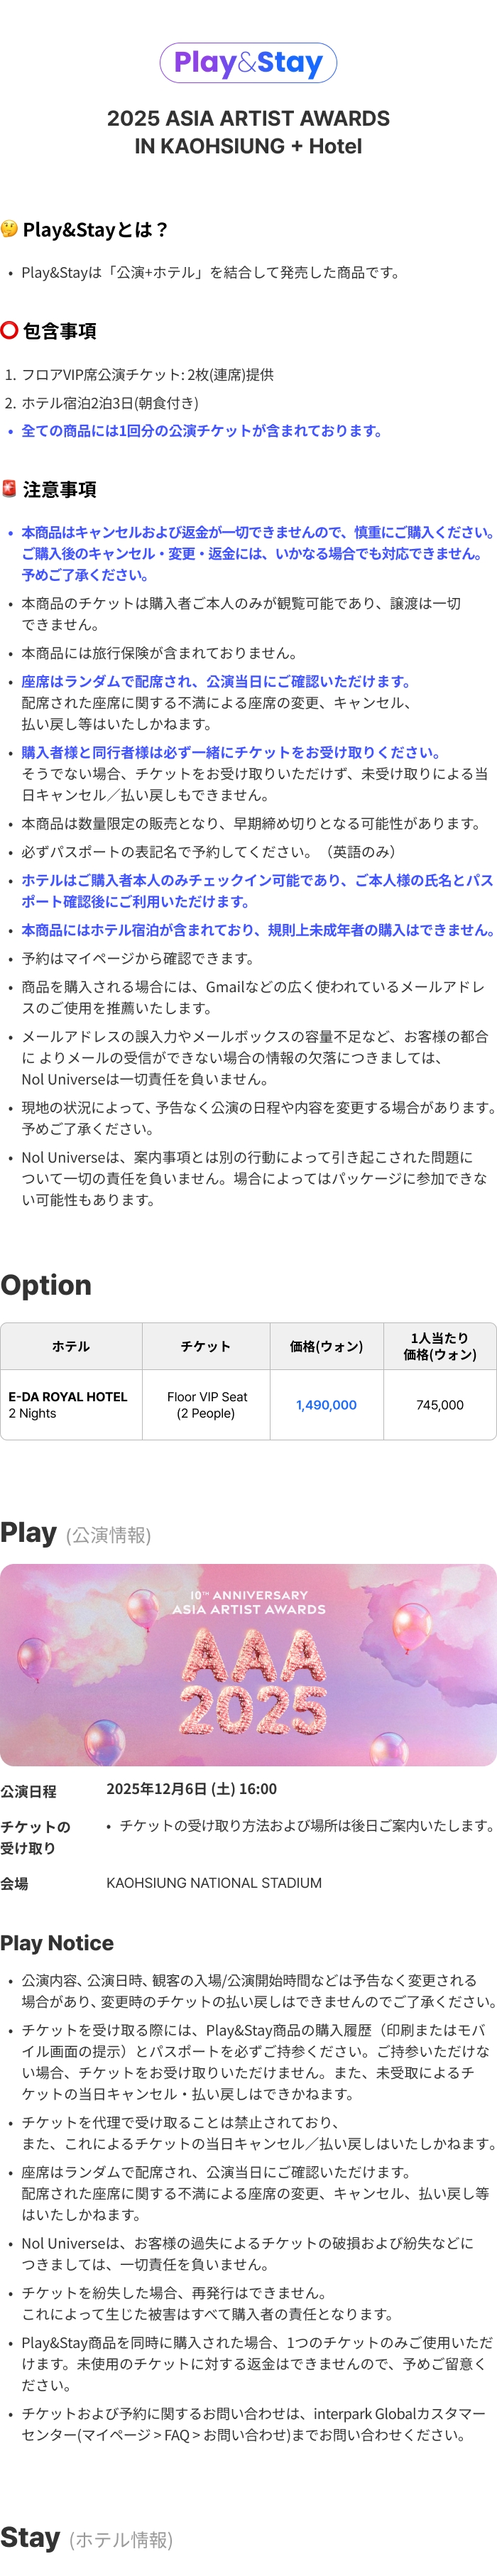Click the Play Notice heading
This screenshot has width=497, height=2576.
(57, 1943)
